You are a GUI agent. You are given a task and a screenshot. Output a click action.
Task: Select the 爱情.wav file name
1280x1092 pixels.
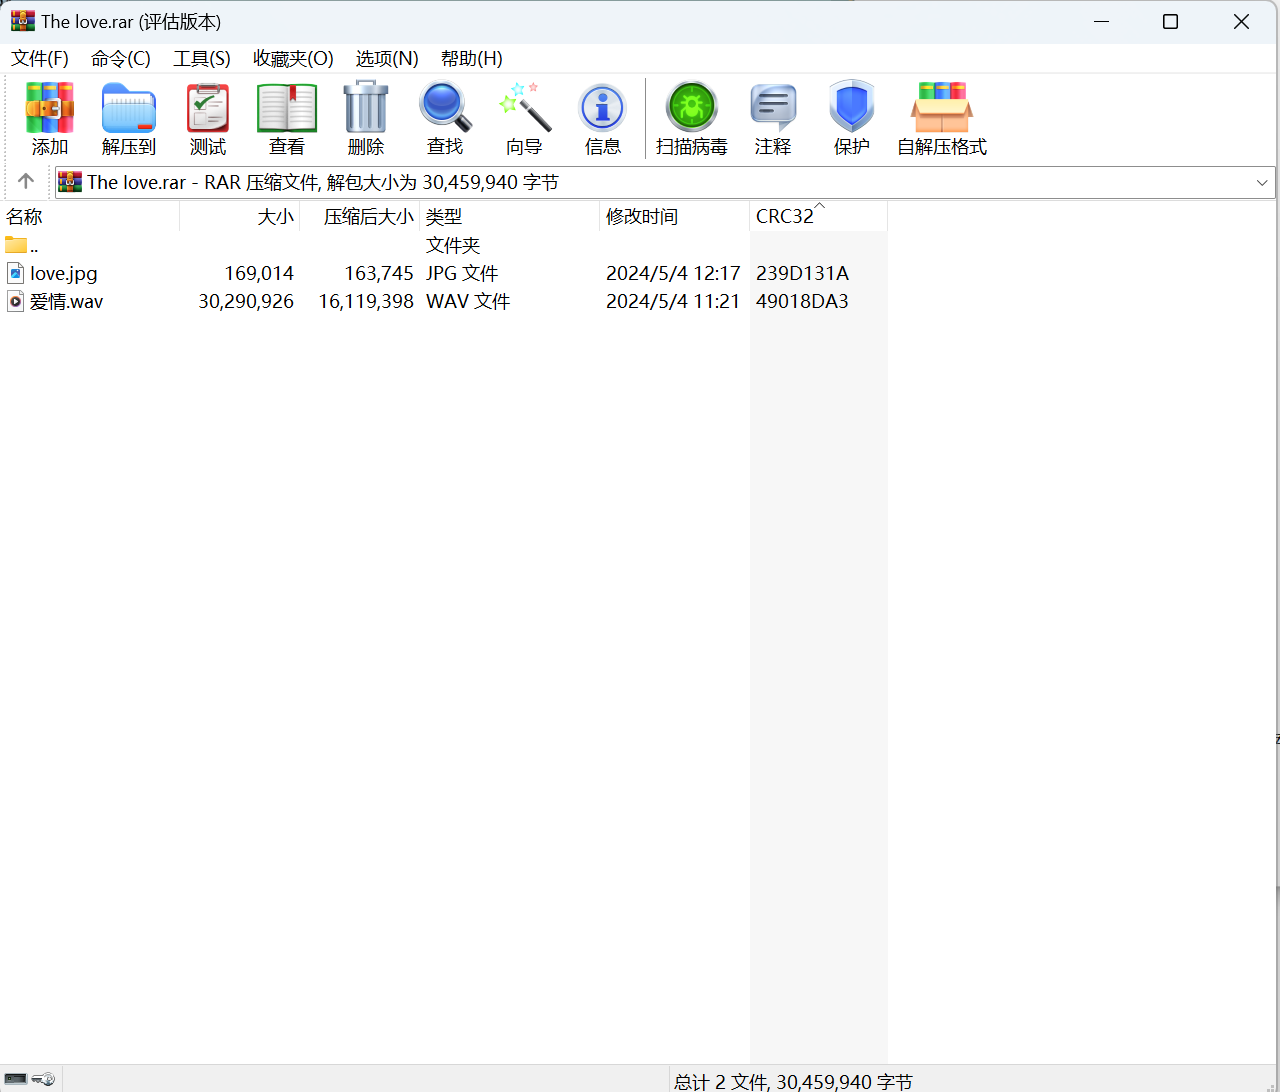(66, 301)
